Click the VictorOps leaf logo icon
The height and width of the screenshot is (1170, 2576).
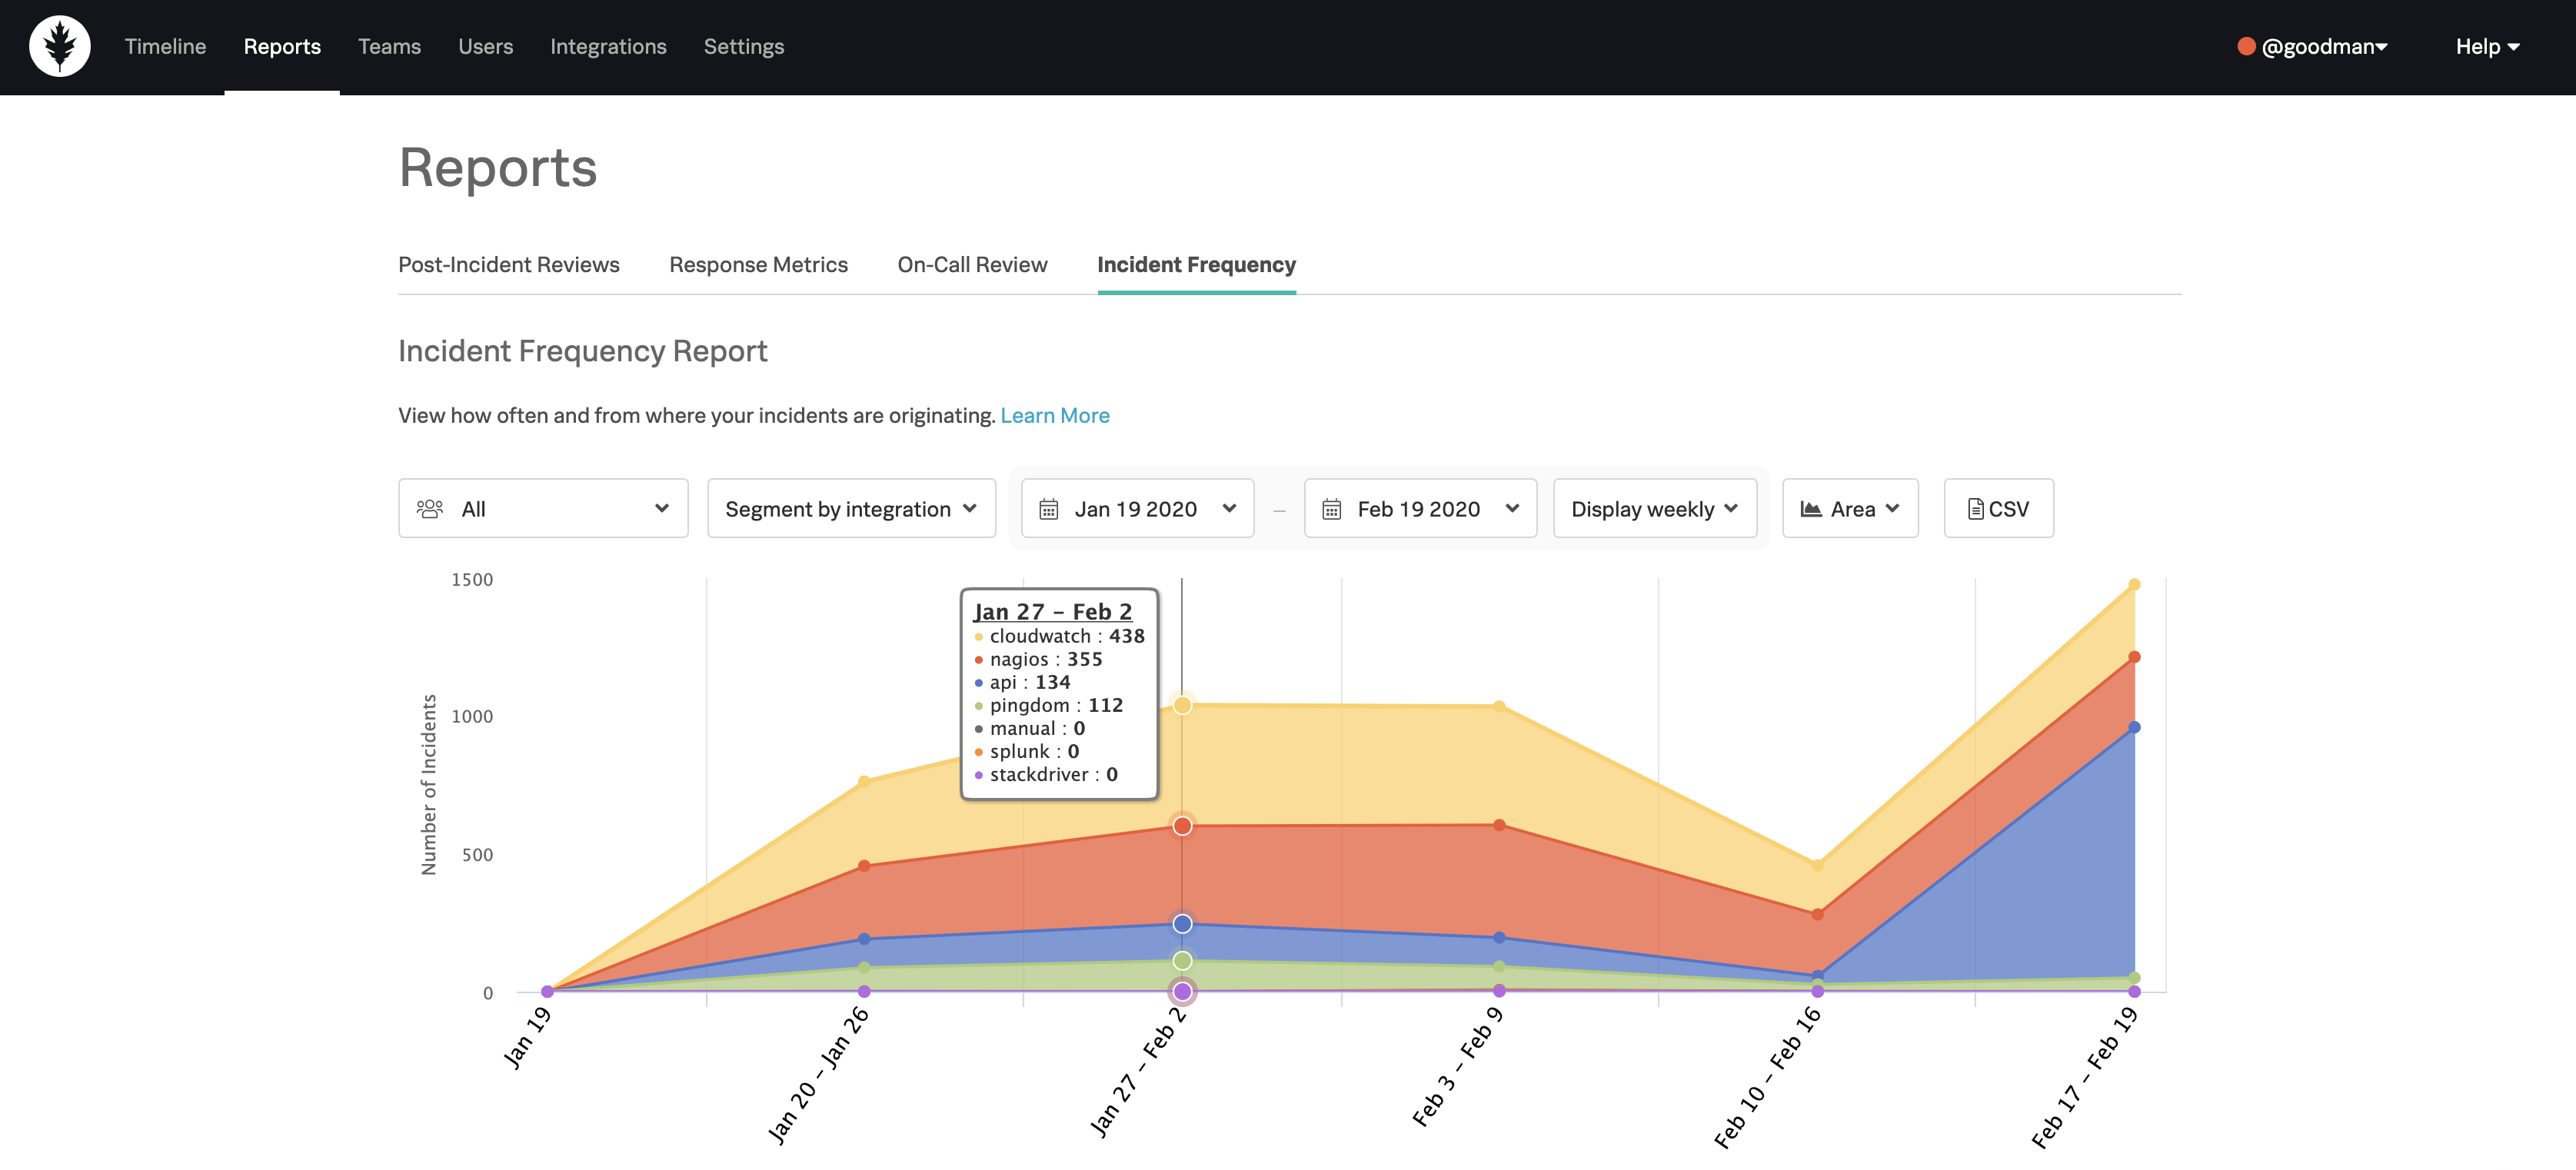click(59, 46)
